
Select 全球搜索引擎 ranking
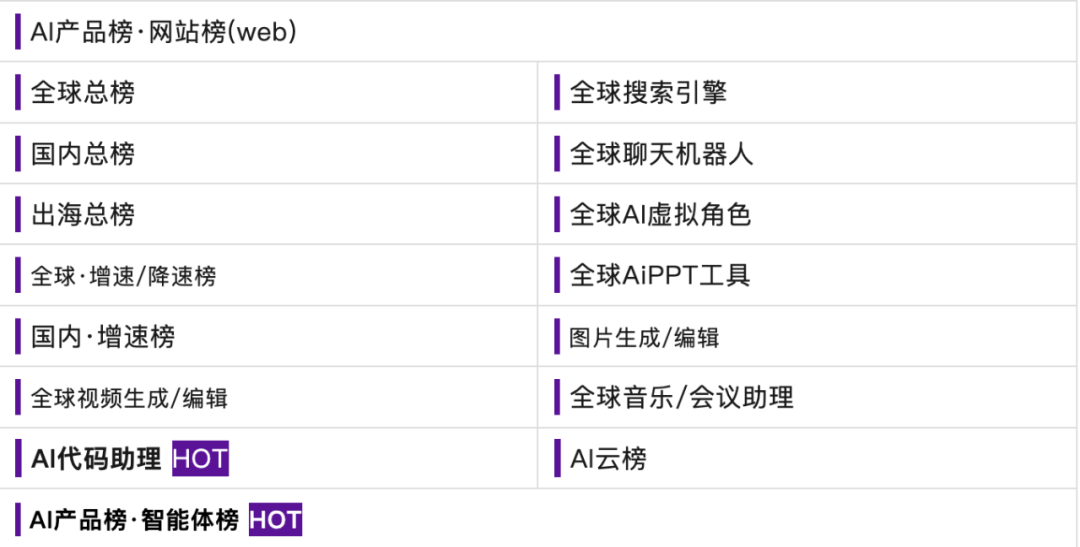[x=648, y=92]
